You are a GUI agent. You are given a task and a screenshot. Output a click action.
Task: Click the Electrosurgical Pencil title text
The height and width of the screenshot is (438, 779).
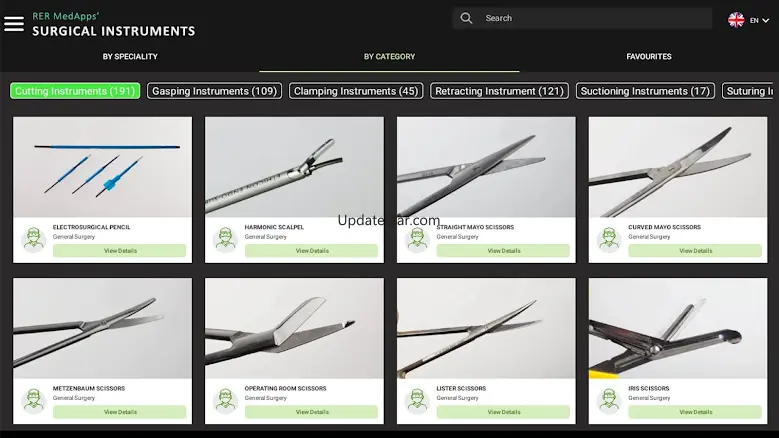pyautogui.click(x=91, y=227)
